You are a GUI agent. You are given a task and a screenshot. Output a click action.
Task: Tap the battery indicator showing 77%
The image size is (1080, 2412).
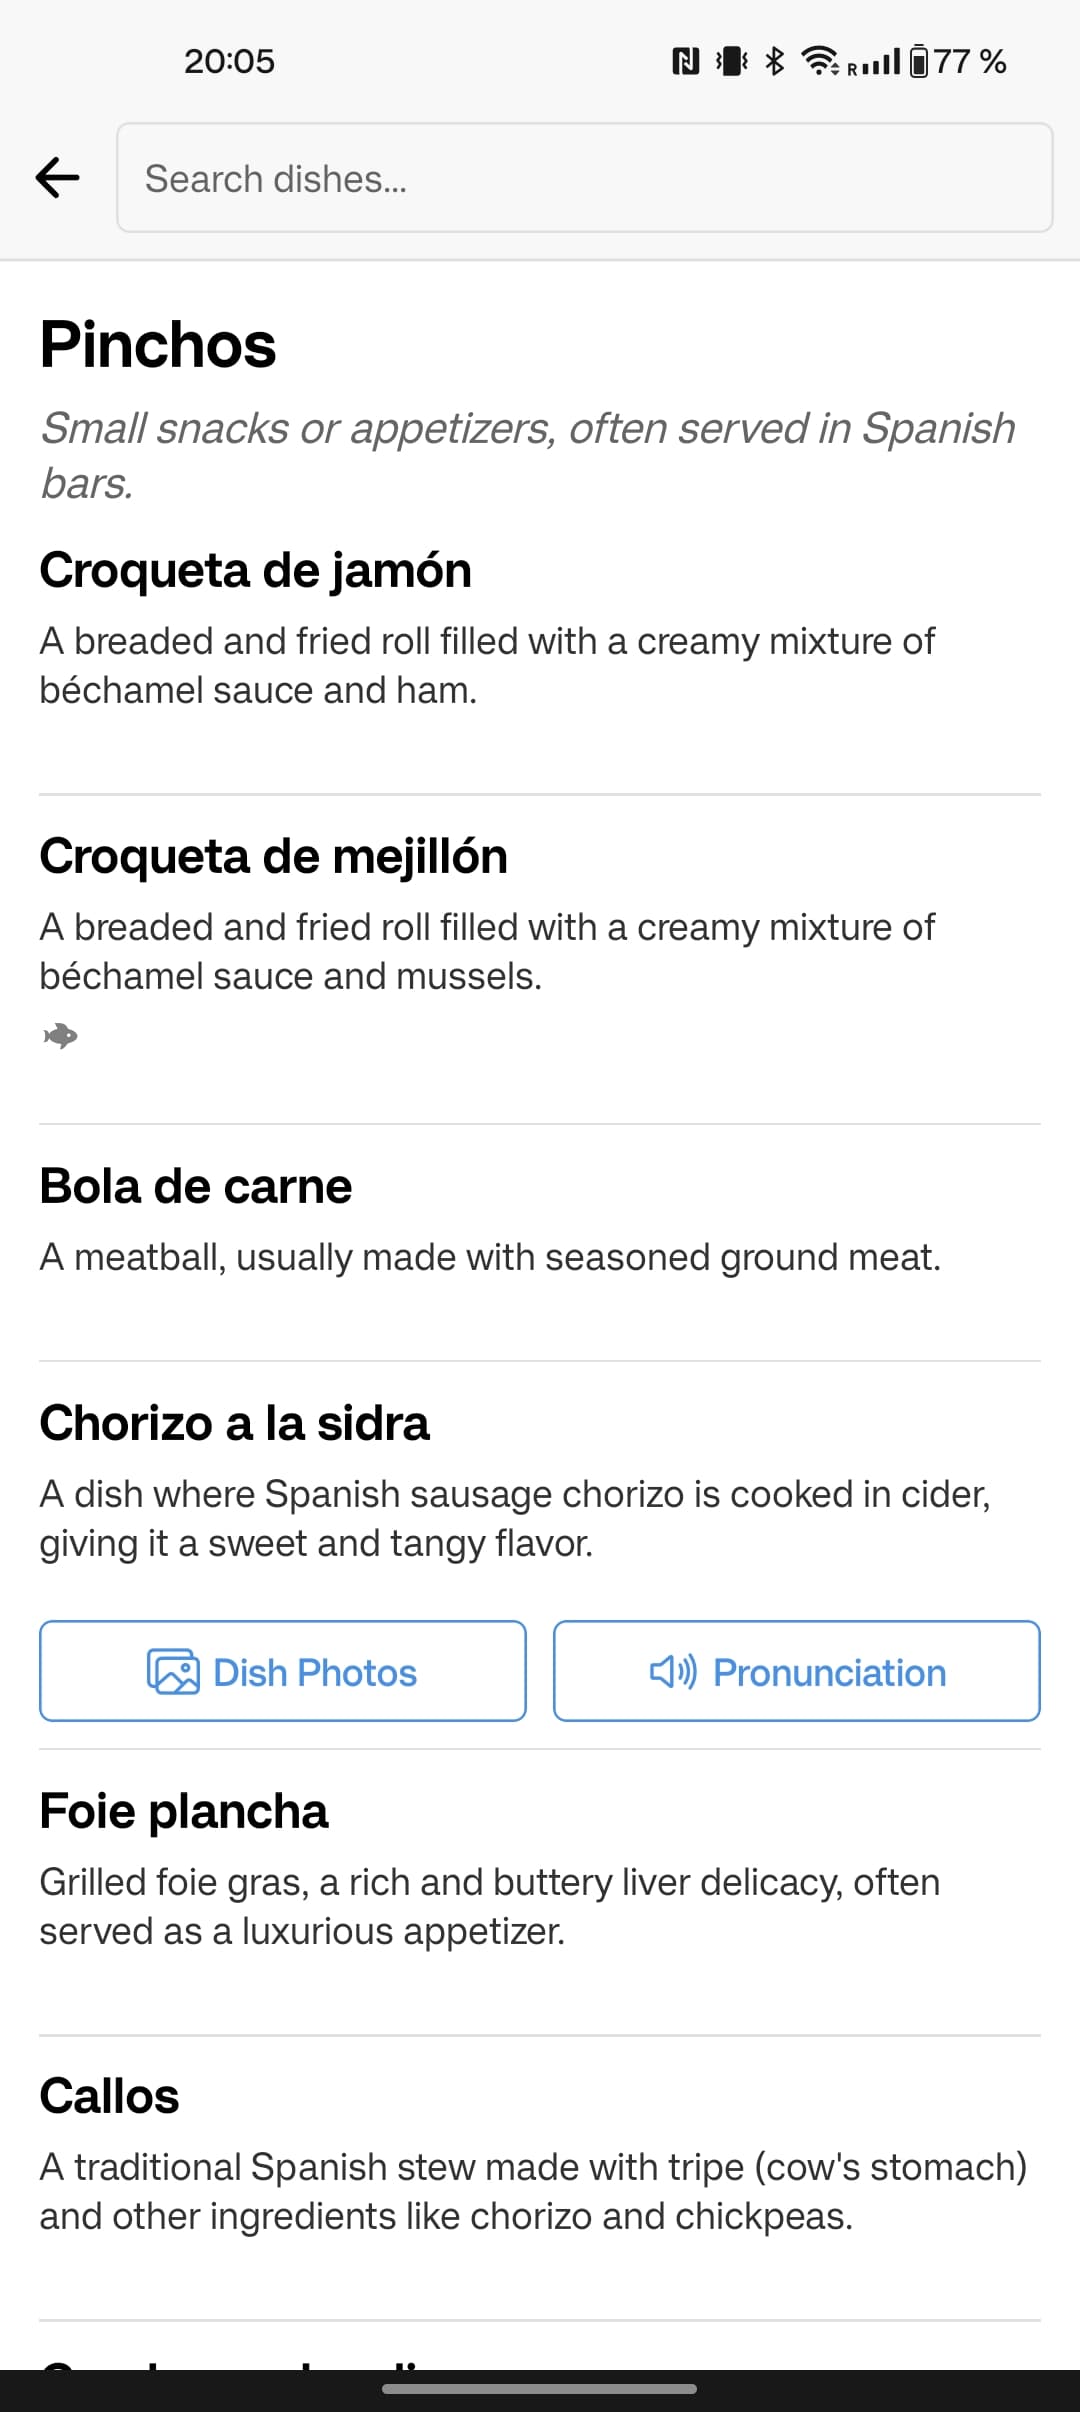coord(919,60)
